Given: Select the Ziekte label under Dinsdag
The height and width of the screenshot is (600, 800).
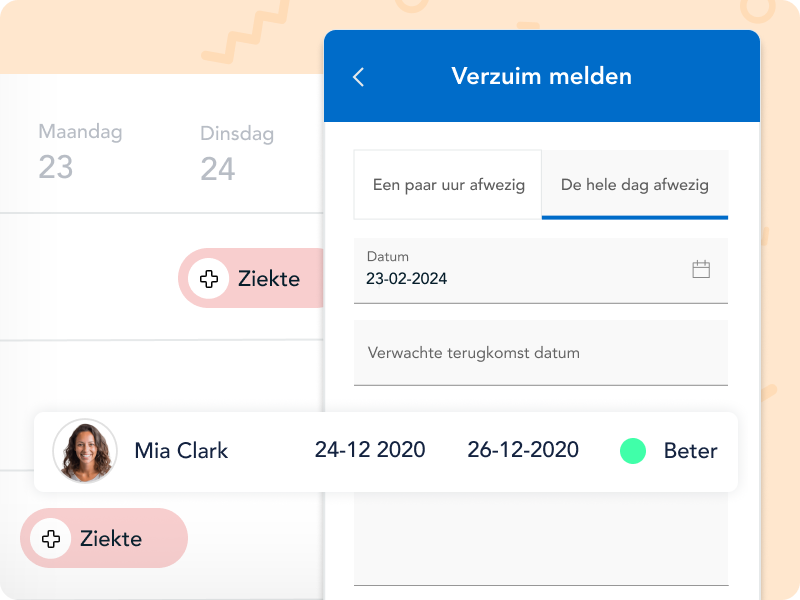Looking at the screenshot, I should point(269,279).
